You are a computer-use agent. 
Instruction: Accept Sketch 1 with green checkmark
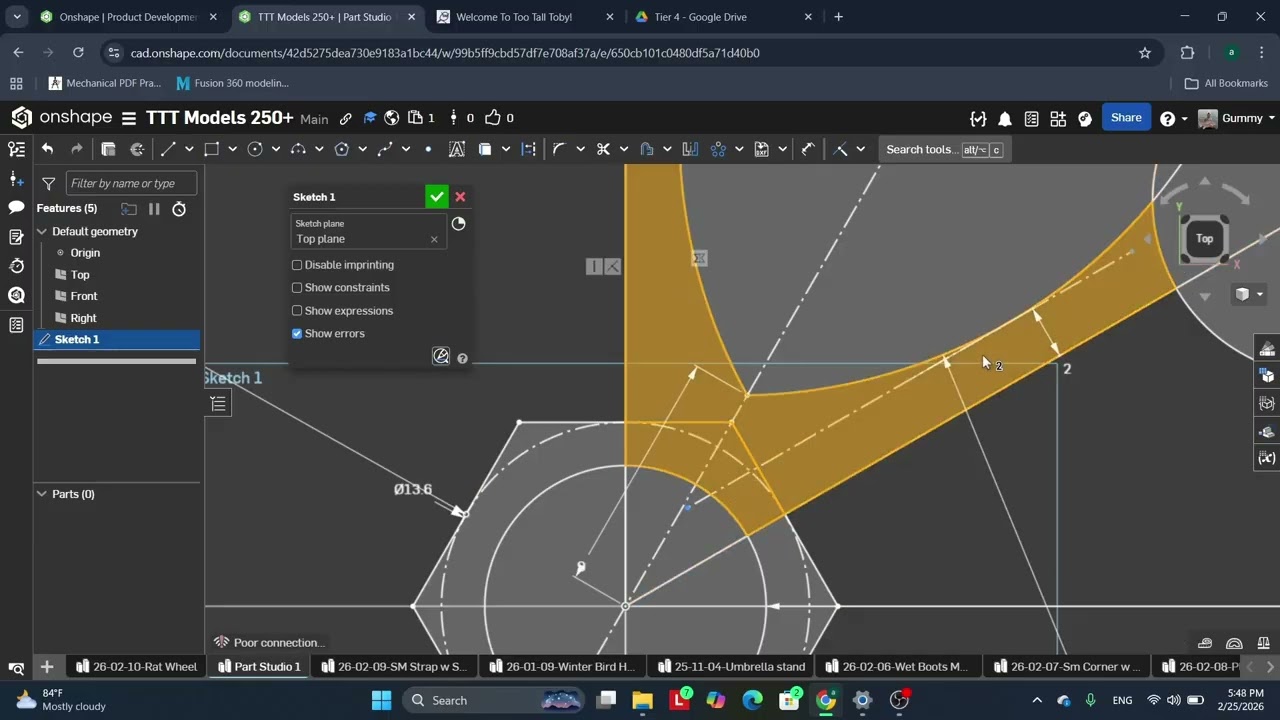tap(436, 197)
